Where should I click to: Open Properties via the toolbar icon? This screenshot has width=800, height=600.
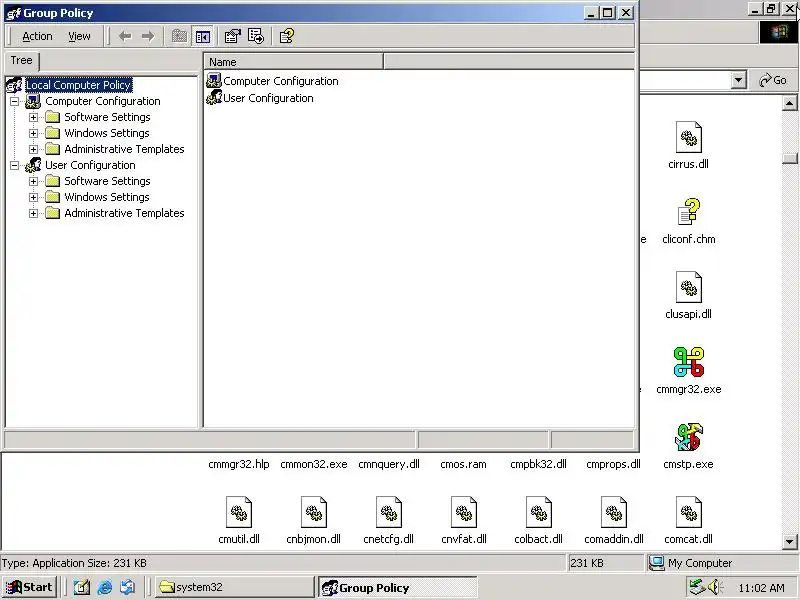(x=233, y=36)
